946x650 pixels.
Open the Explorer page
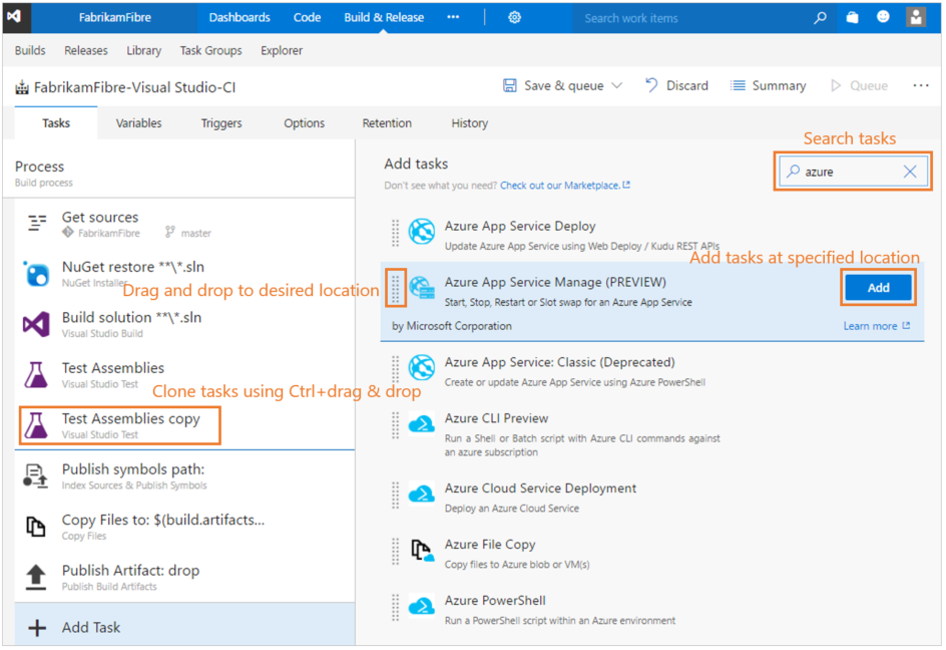(x=282, y=51)
